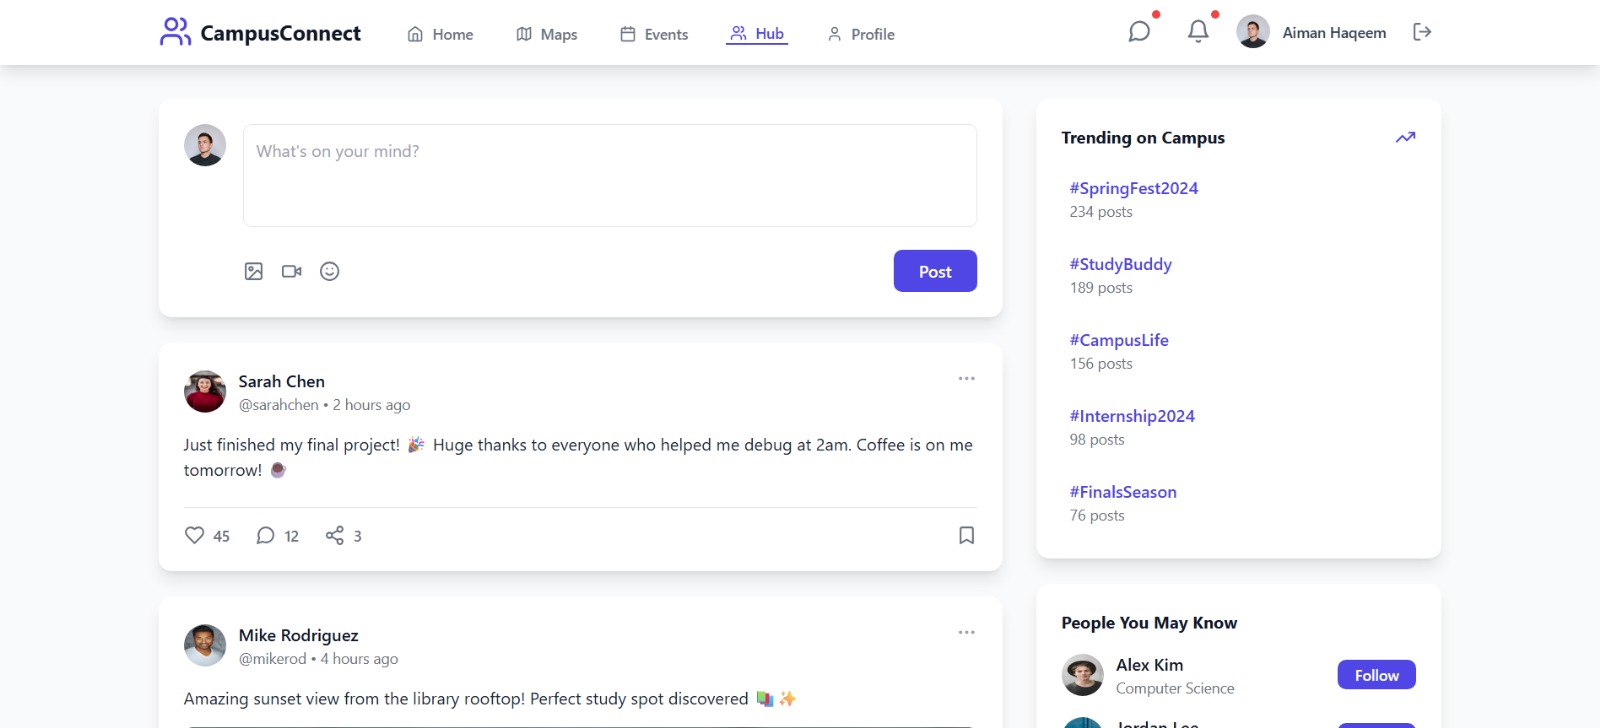This screenshot has width=1600, height=728.
Task: Click the CampusConnect brand name
Action: pyautogui.click(x=280, y=33)
